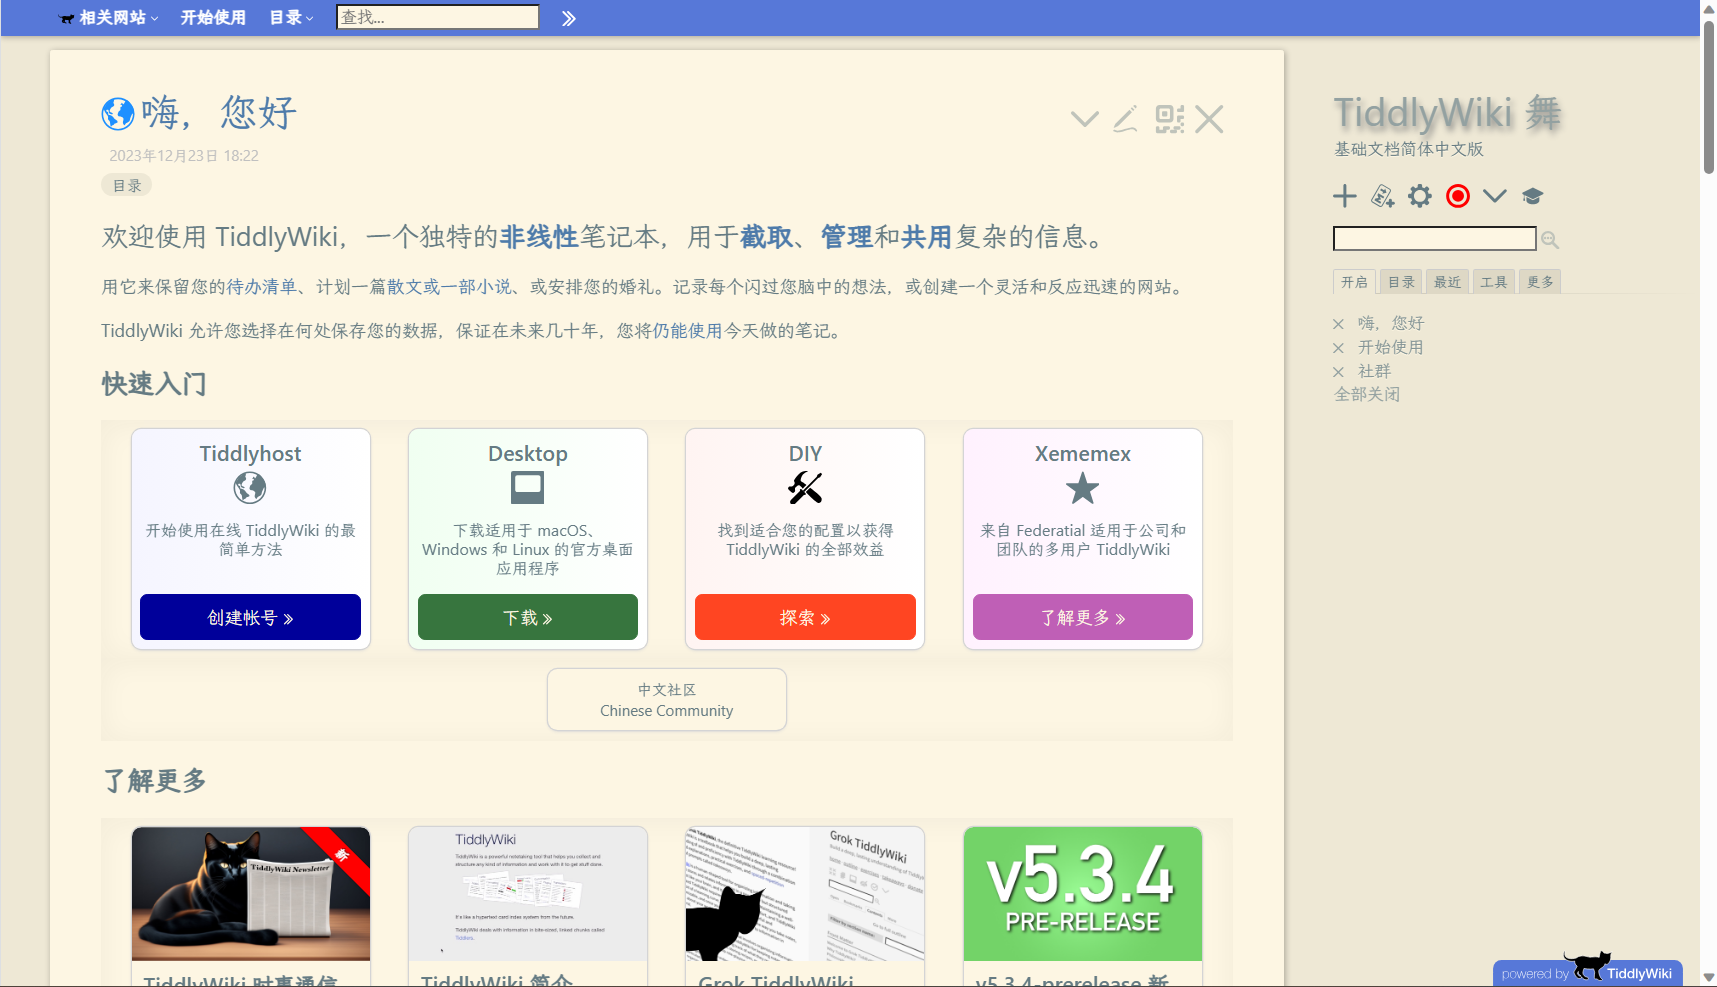Follow the 小说 link

494,287
